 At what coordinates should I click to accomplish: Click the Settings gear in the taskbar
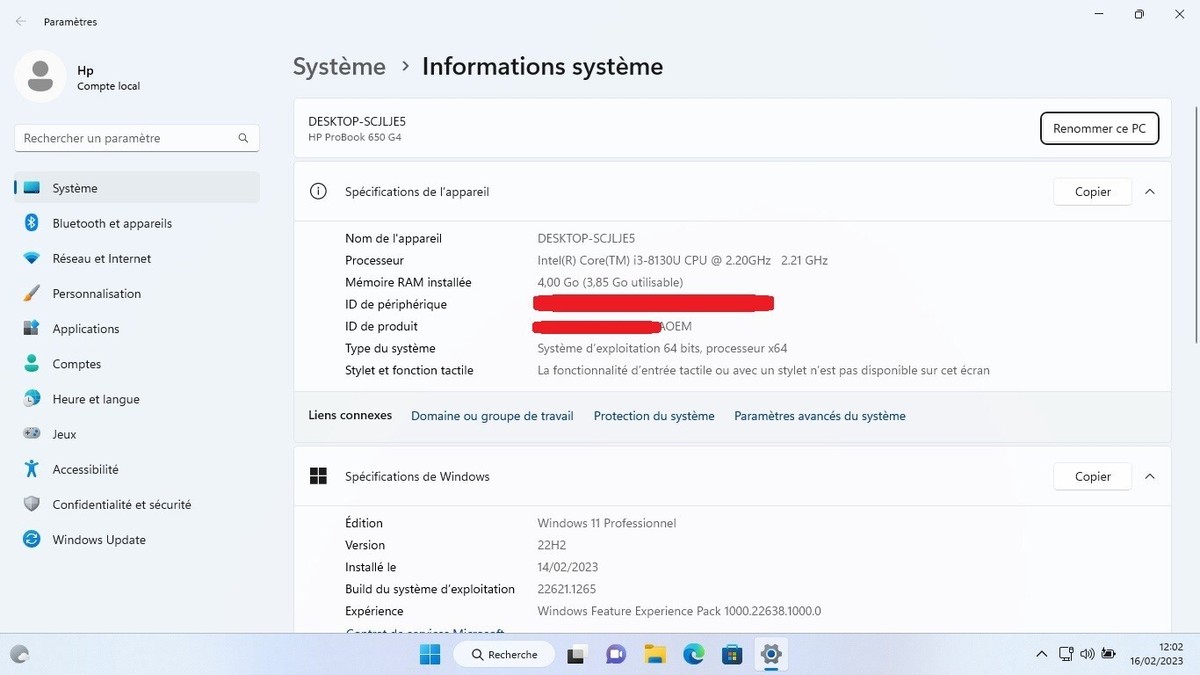pos(771,655)
